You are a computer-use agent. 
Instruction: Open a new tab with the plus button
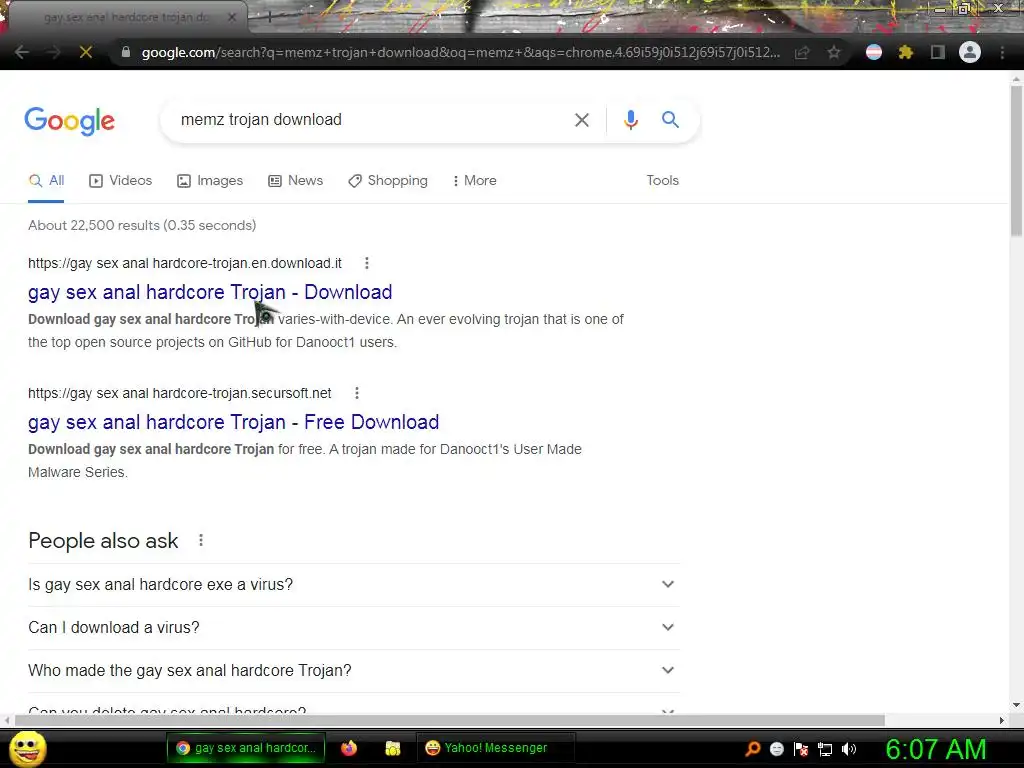click(x=269, y=18)
